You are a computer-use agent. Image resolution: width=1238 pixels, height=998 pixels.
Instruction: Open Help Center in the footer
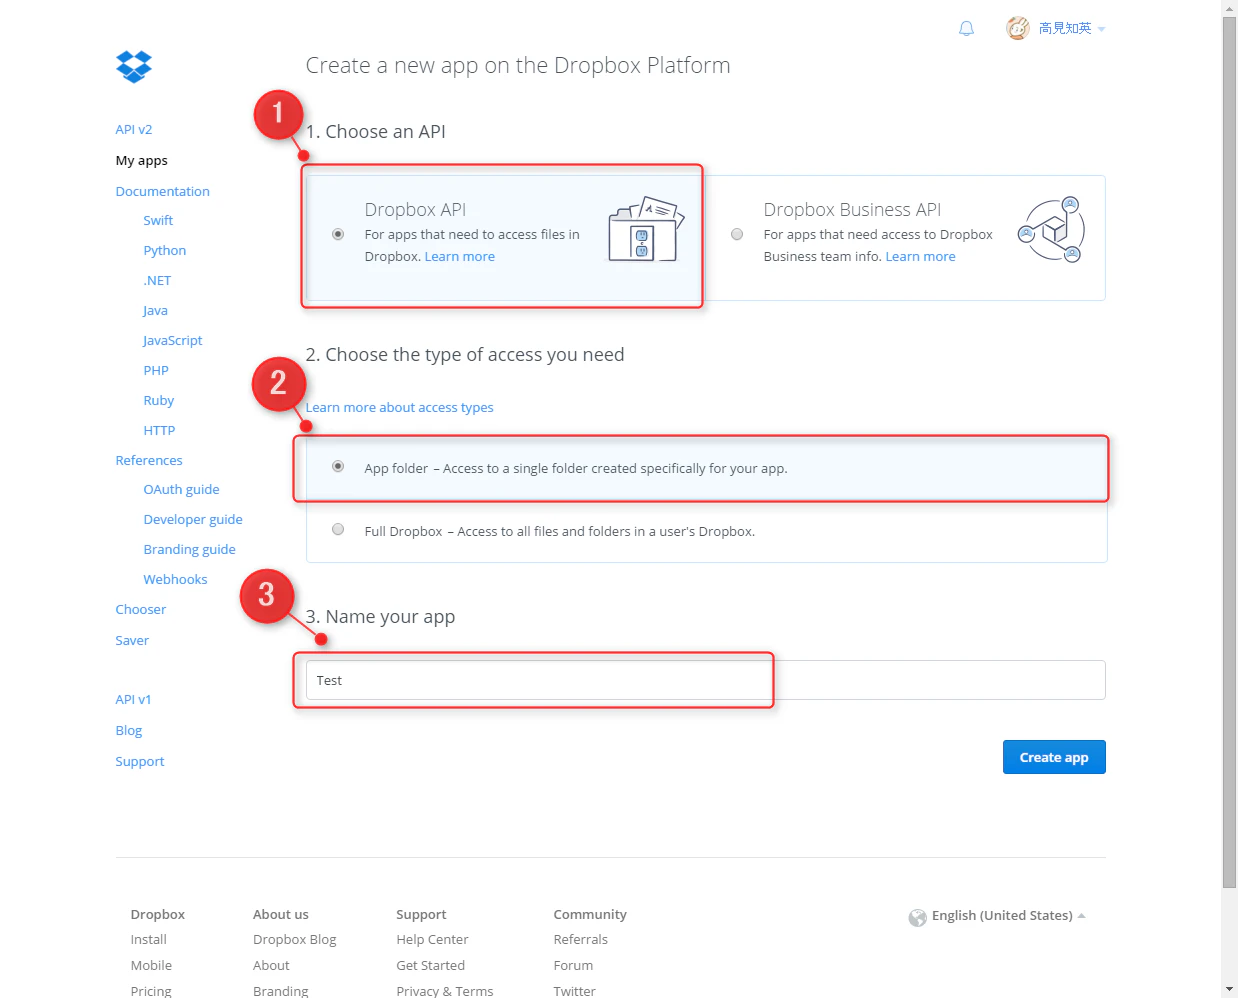[x=432, y=940]
